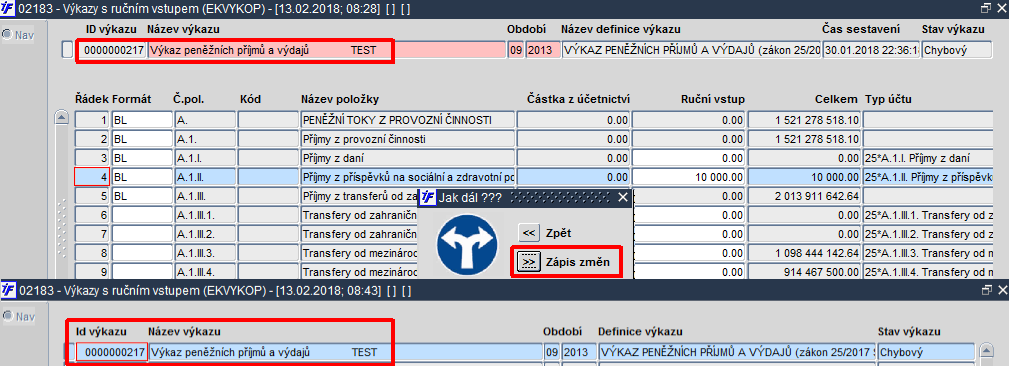This screenshot has height=366, width=1009.
Task: Click the scroll up arrow beside row 1
Action: pyautogui.click(x=62, y=118)
